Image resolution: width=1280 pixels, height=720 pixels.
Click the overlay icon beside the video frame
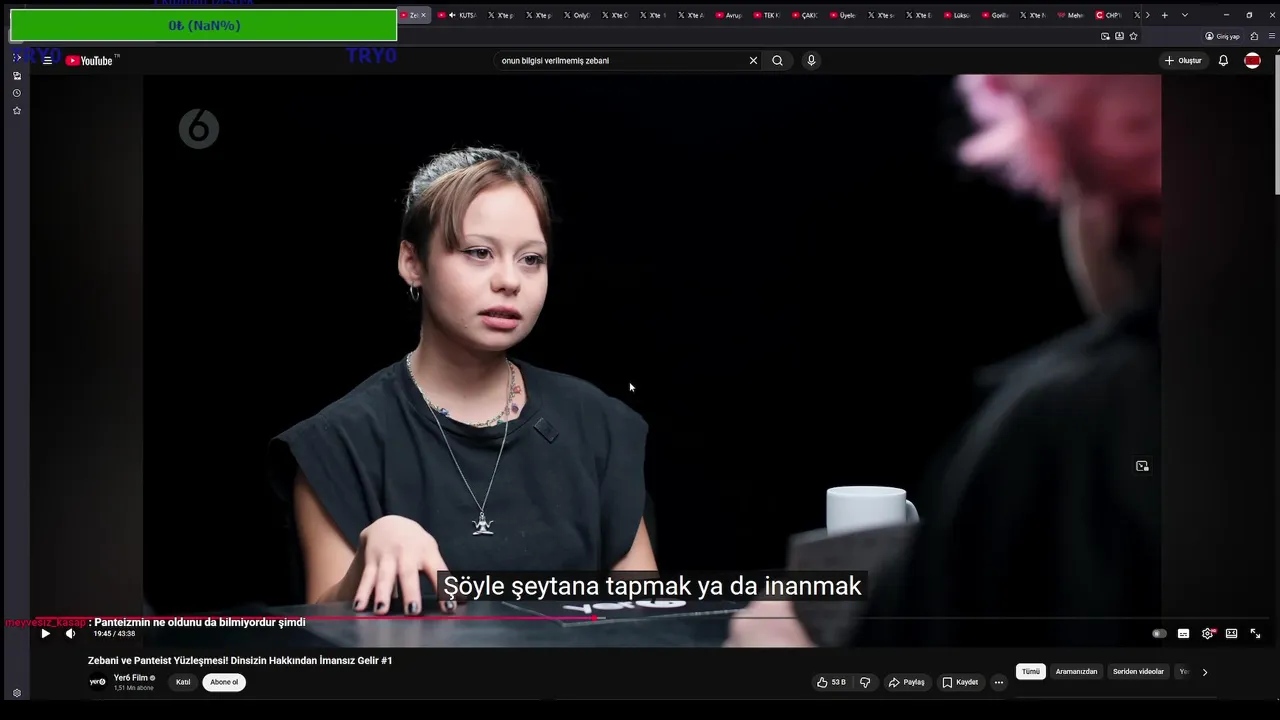tap(1142, 466)
